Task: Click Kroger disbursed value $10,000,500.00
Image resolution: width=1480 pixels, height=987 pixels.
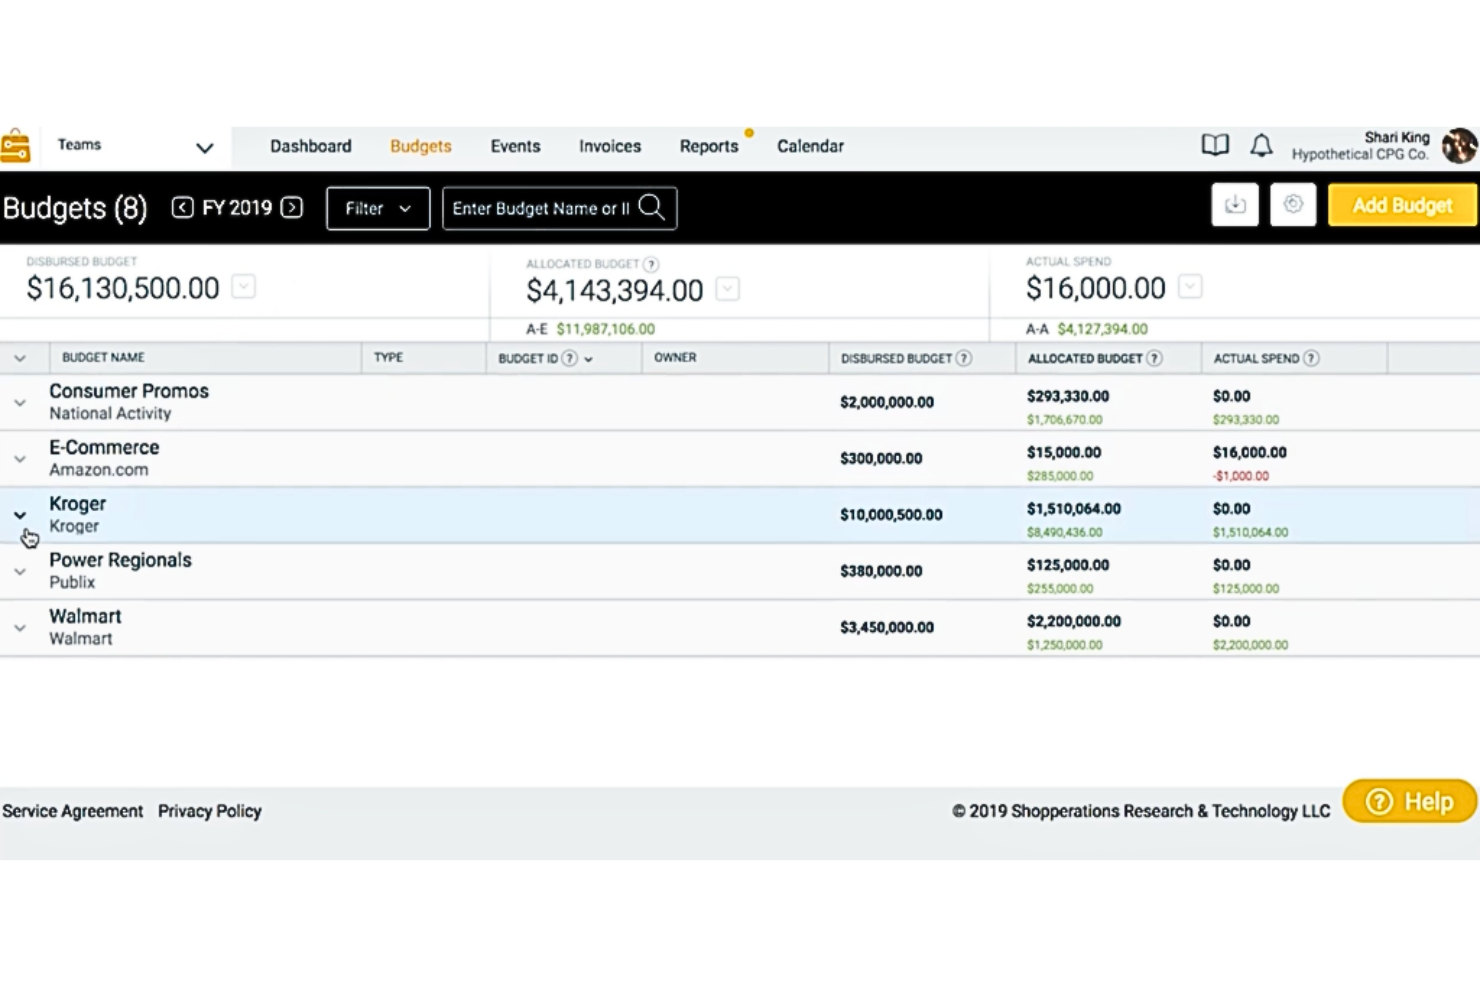Action: (x=891, y=515)
